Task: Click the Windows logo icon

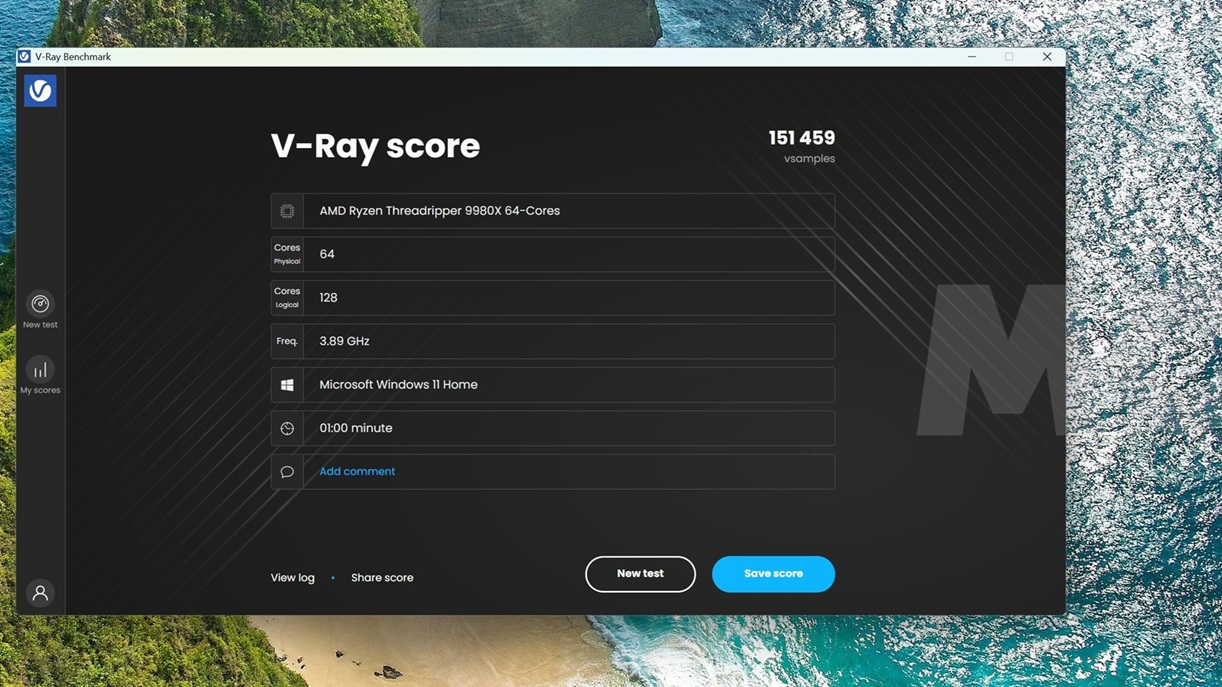Action: 287,385
